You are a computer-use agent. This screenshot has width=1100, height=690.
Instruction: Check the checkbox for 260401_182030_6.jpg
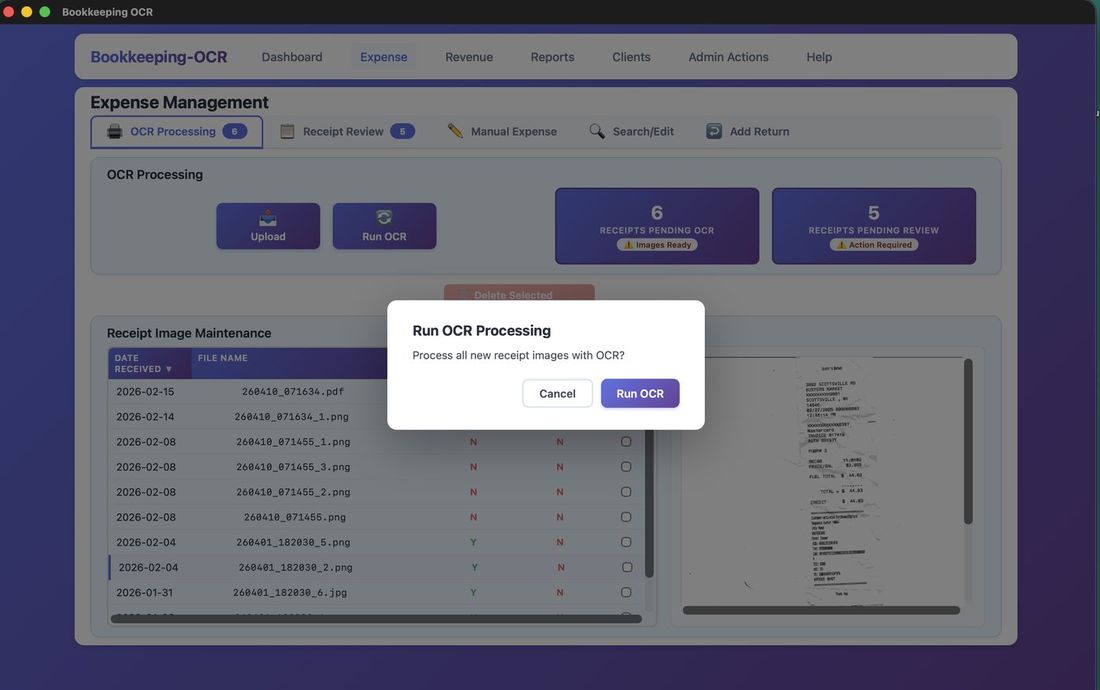pos(626,591)
